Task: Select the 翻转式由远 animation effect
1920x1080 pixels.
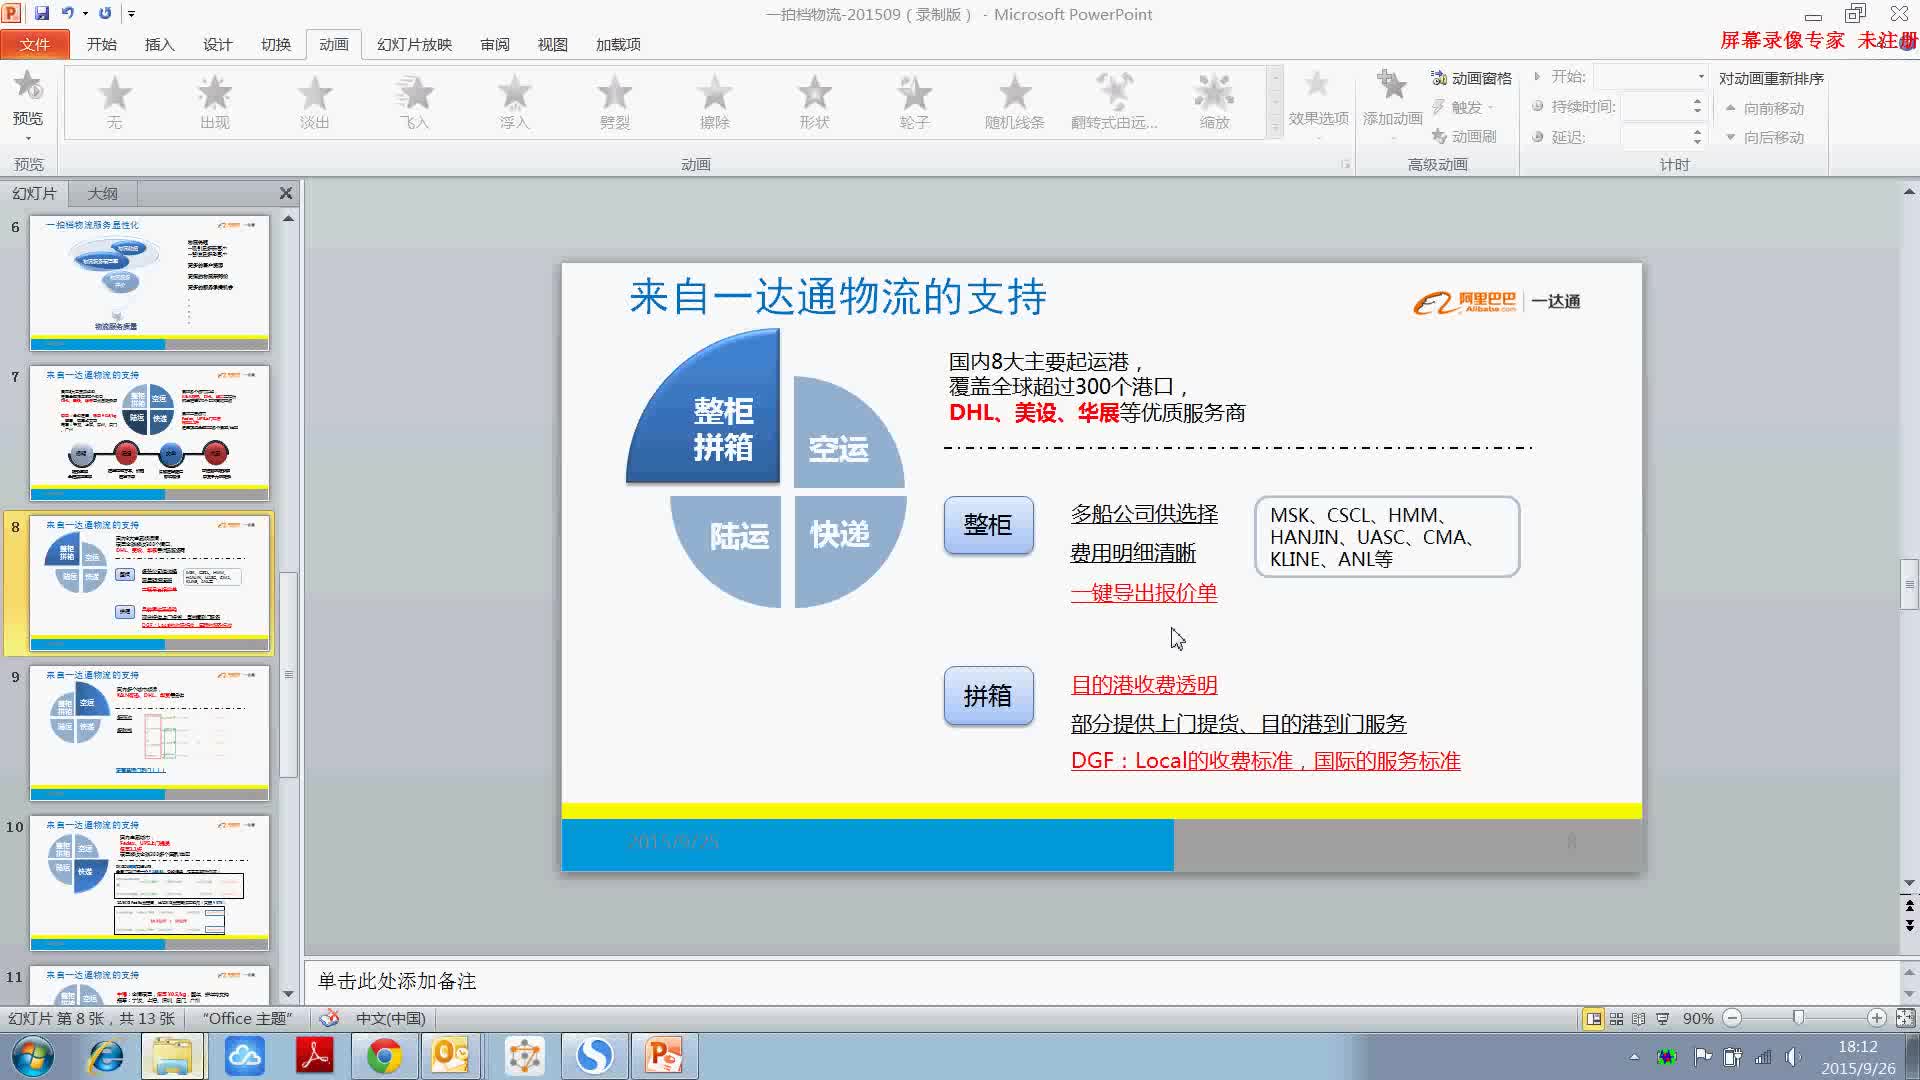Action: click(x=1114, y=102)
